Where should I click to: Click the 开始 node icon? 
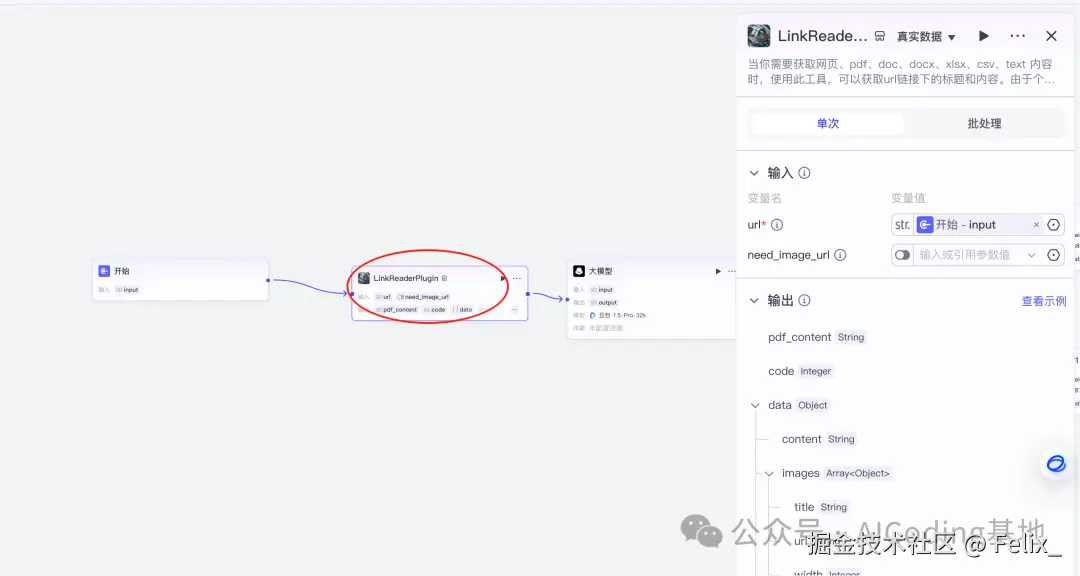[x=104, y=271]
